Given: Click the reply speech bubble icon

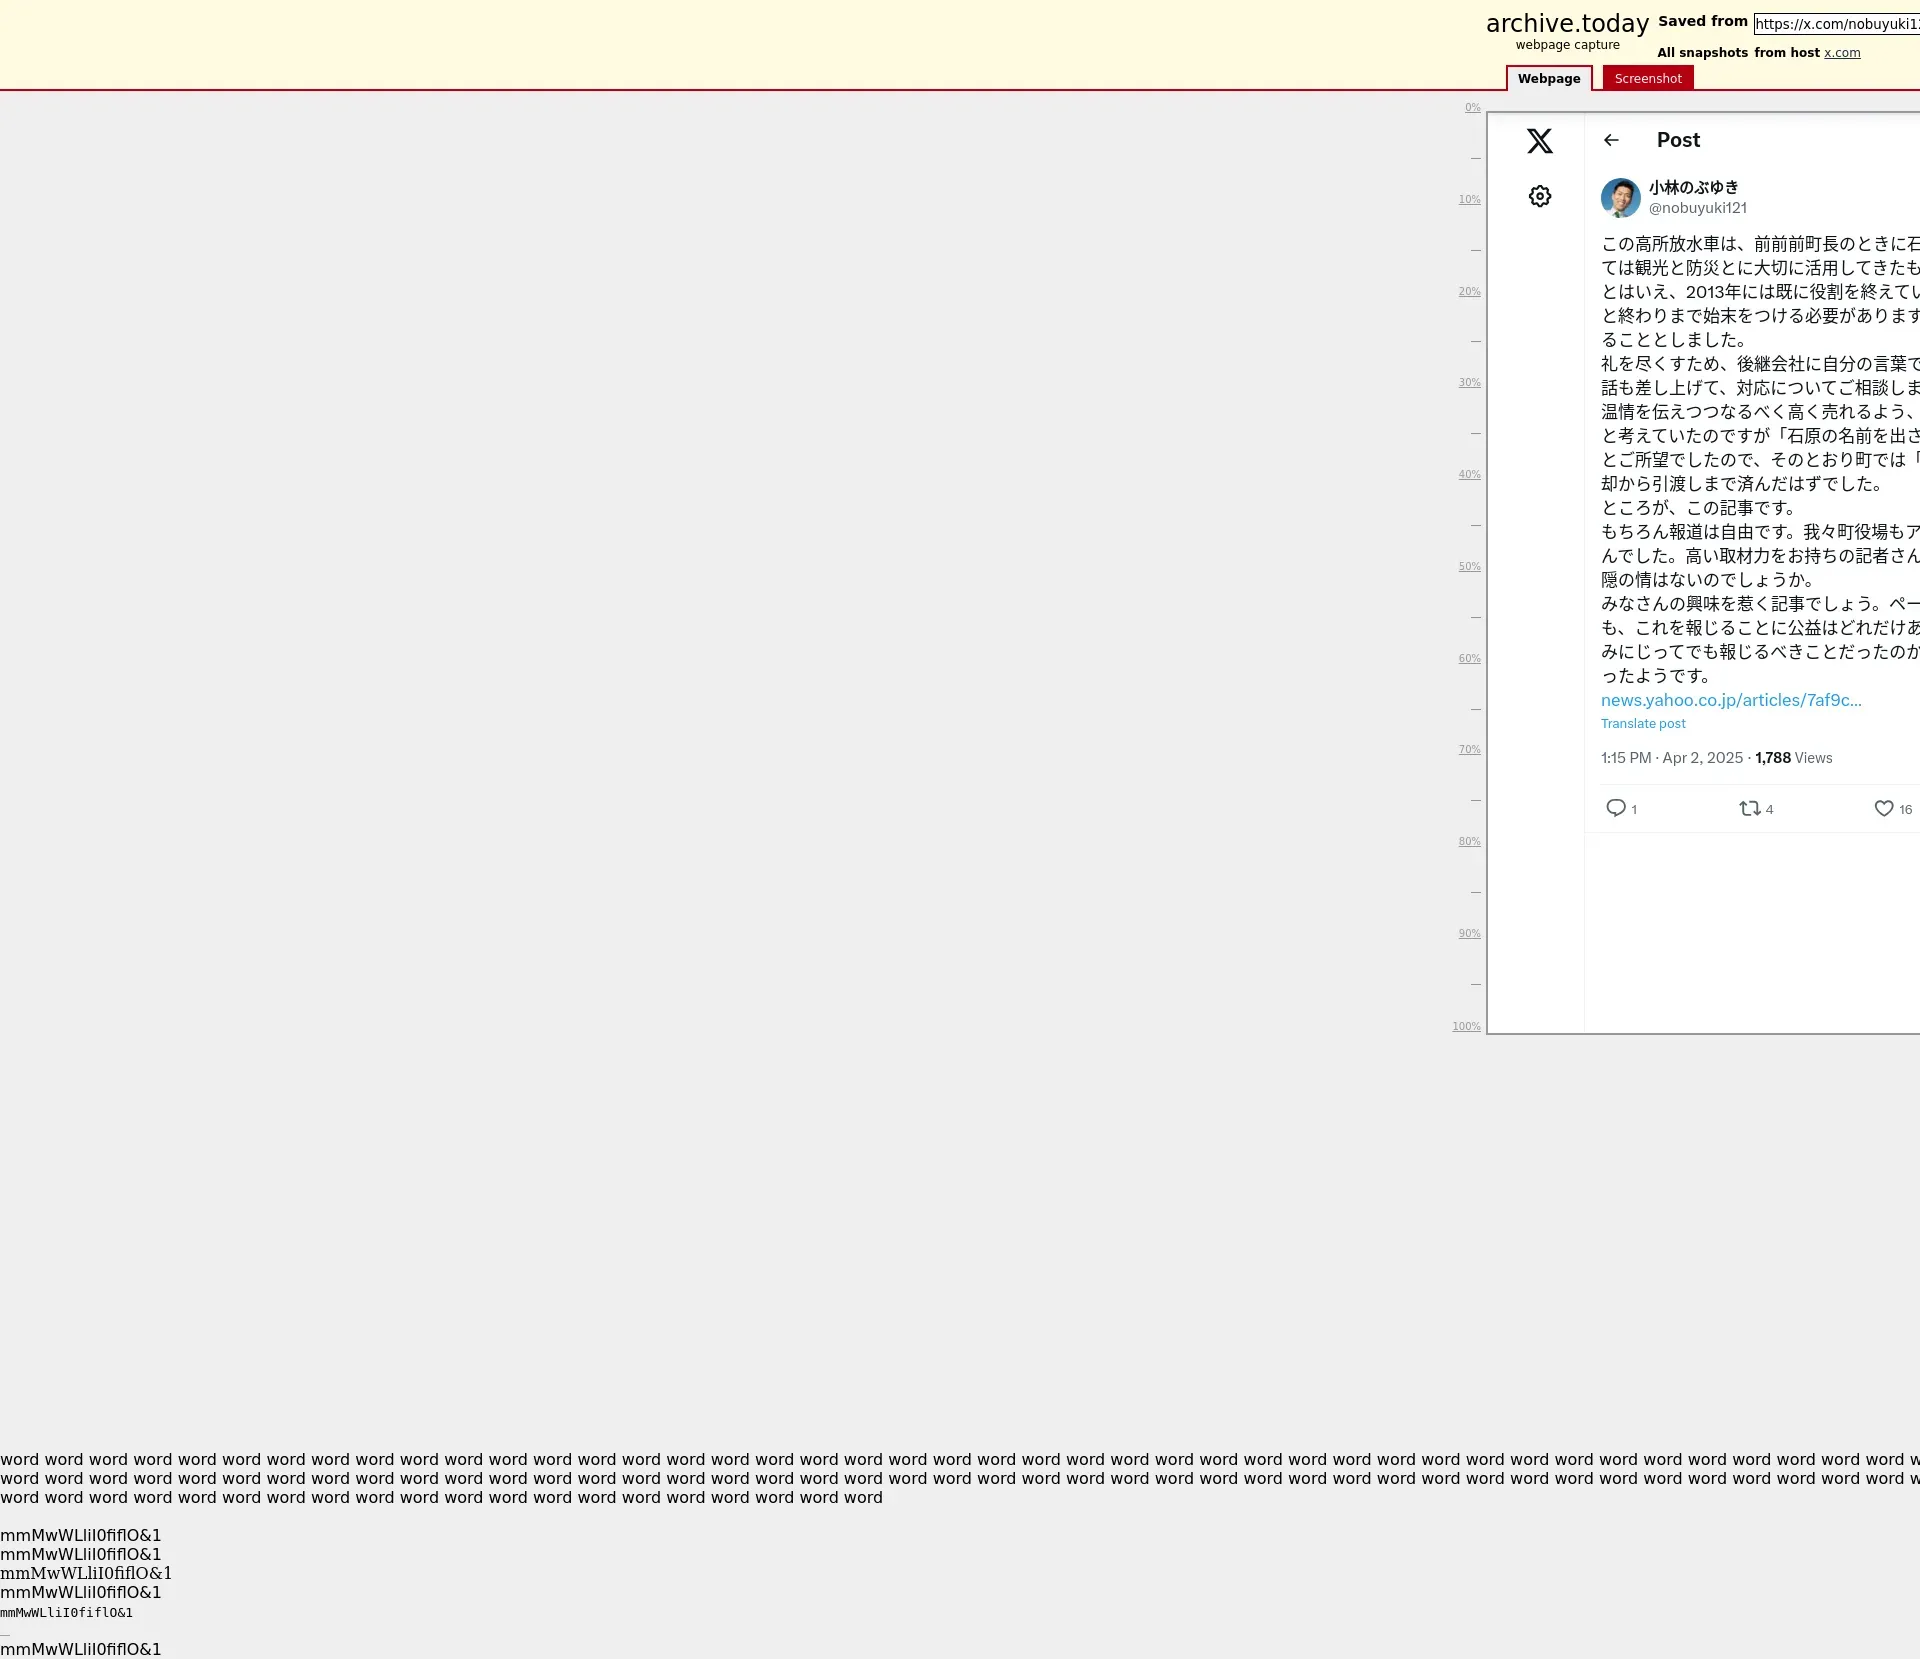Looking at the screenshot, I should point(1615,808).
